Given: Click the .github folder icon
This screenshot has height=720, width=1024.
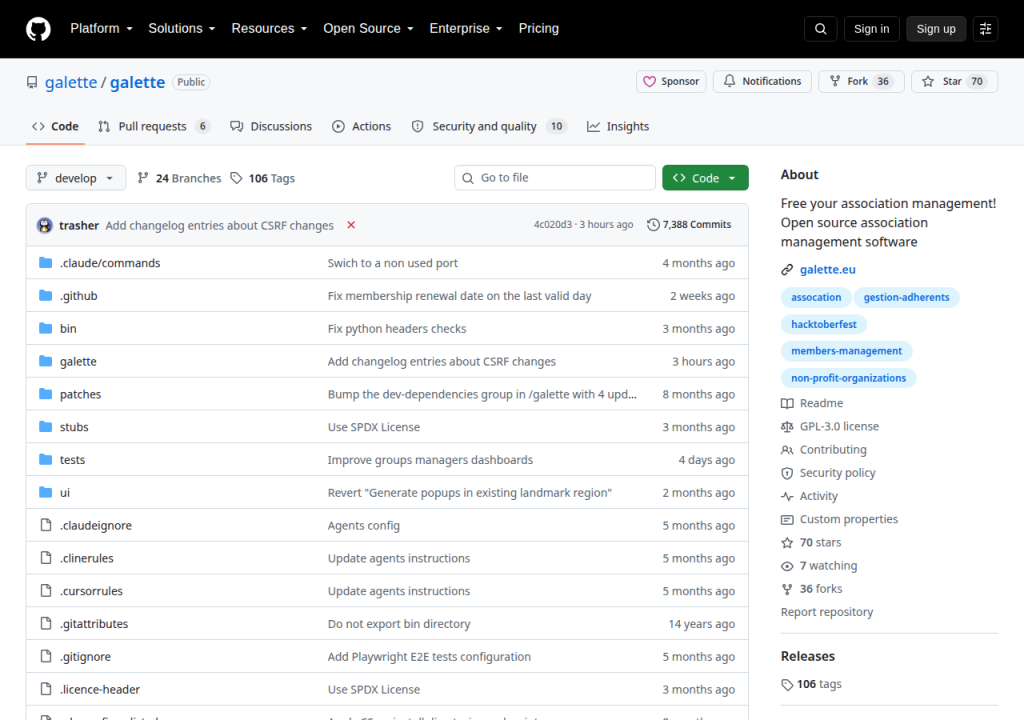Looking at the screenshot, I should click(45, 295).
